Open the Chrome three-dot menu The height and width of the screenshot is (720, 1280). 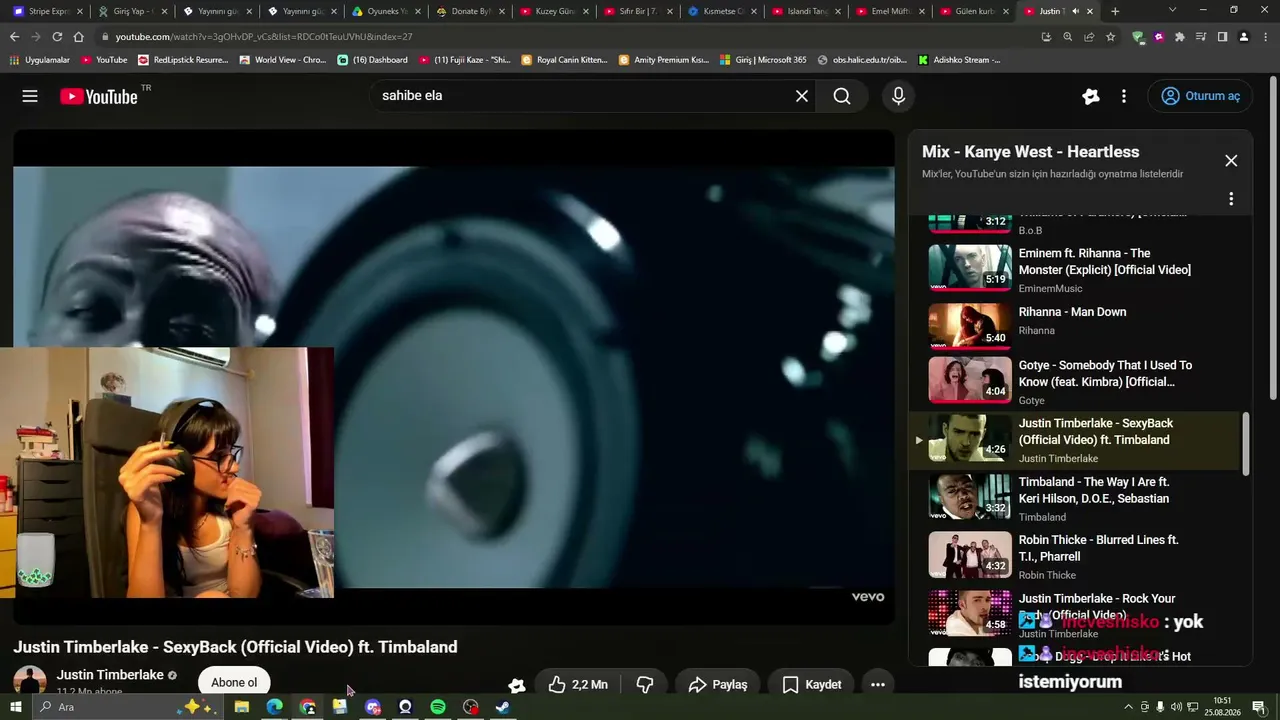[x=1264, y=37]
